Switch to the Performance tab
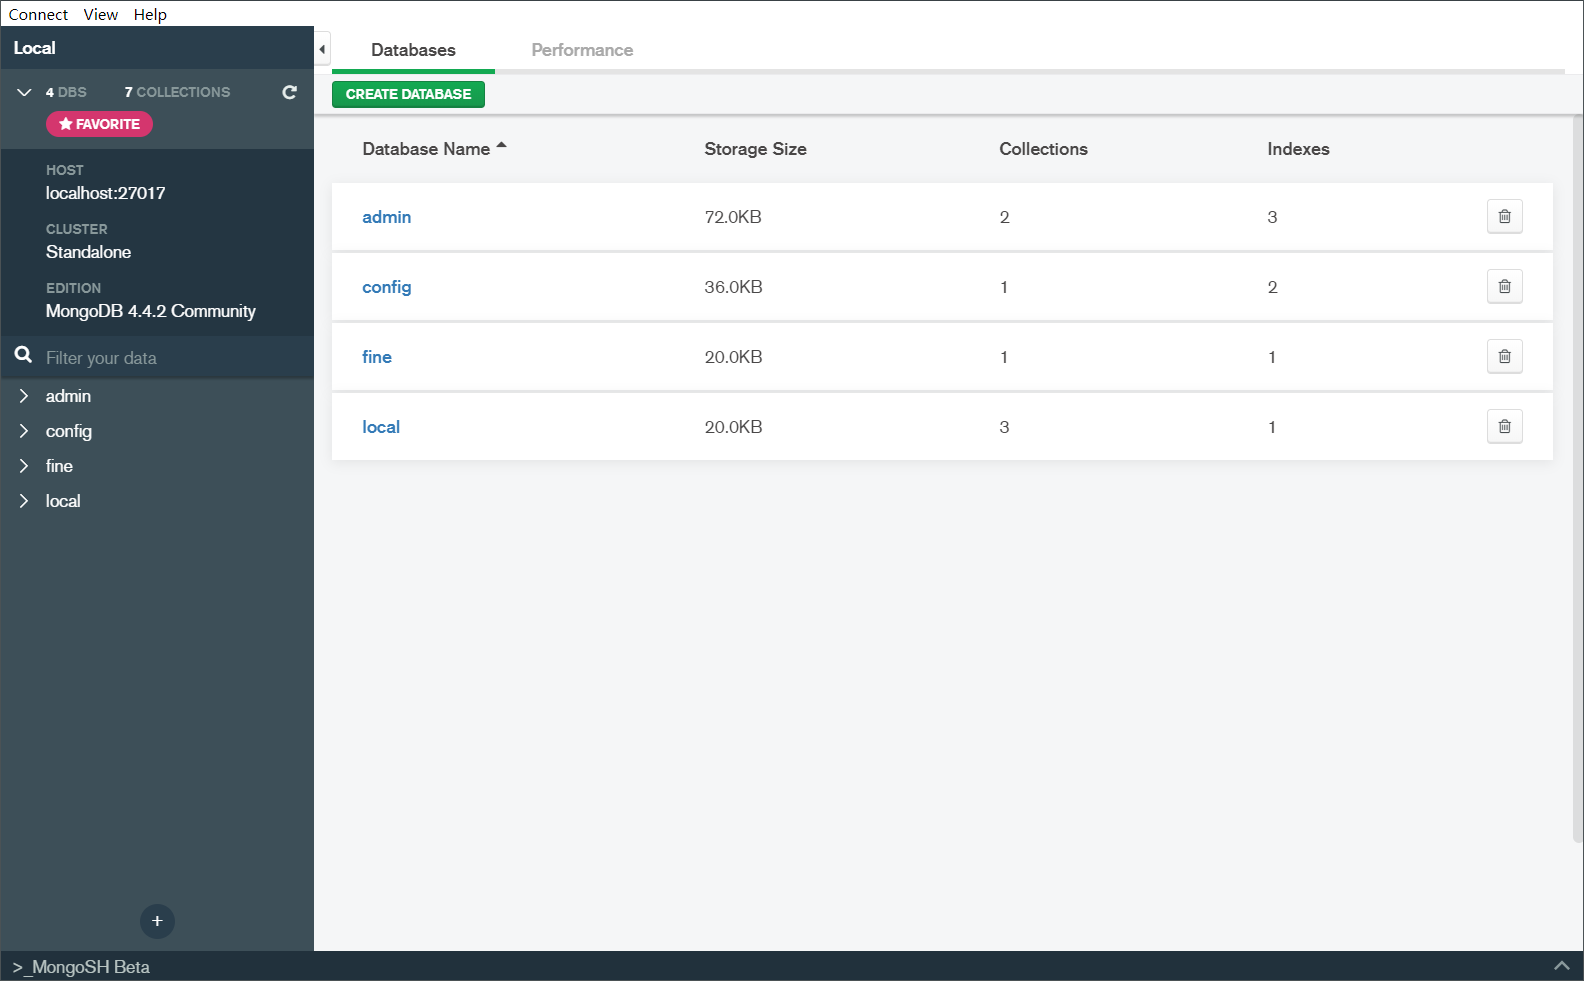Viewport: 1584px width, 981px height. point(582,50)
